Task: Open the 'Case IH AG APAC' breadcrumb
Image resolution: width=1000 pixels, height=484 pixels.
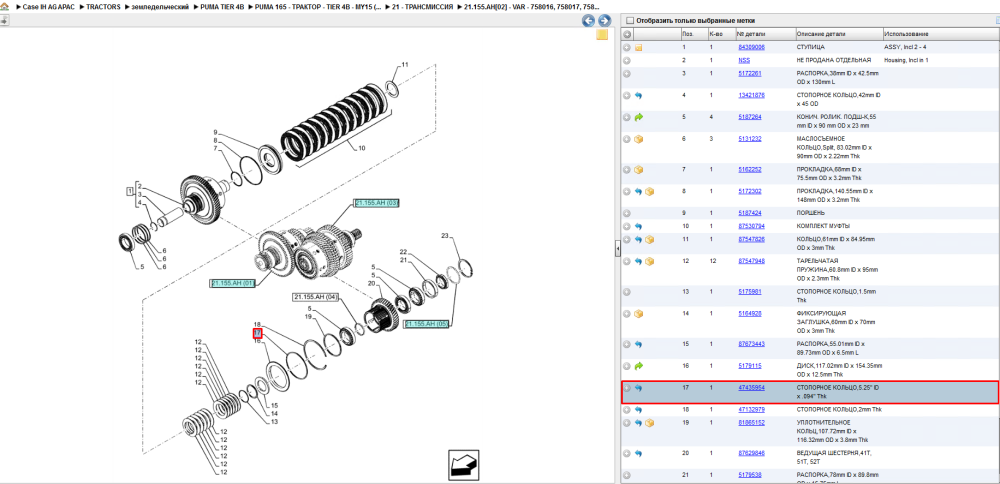Action: click(50, 6)
